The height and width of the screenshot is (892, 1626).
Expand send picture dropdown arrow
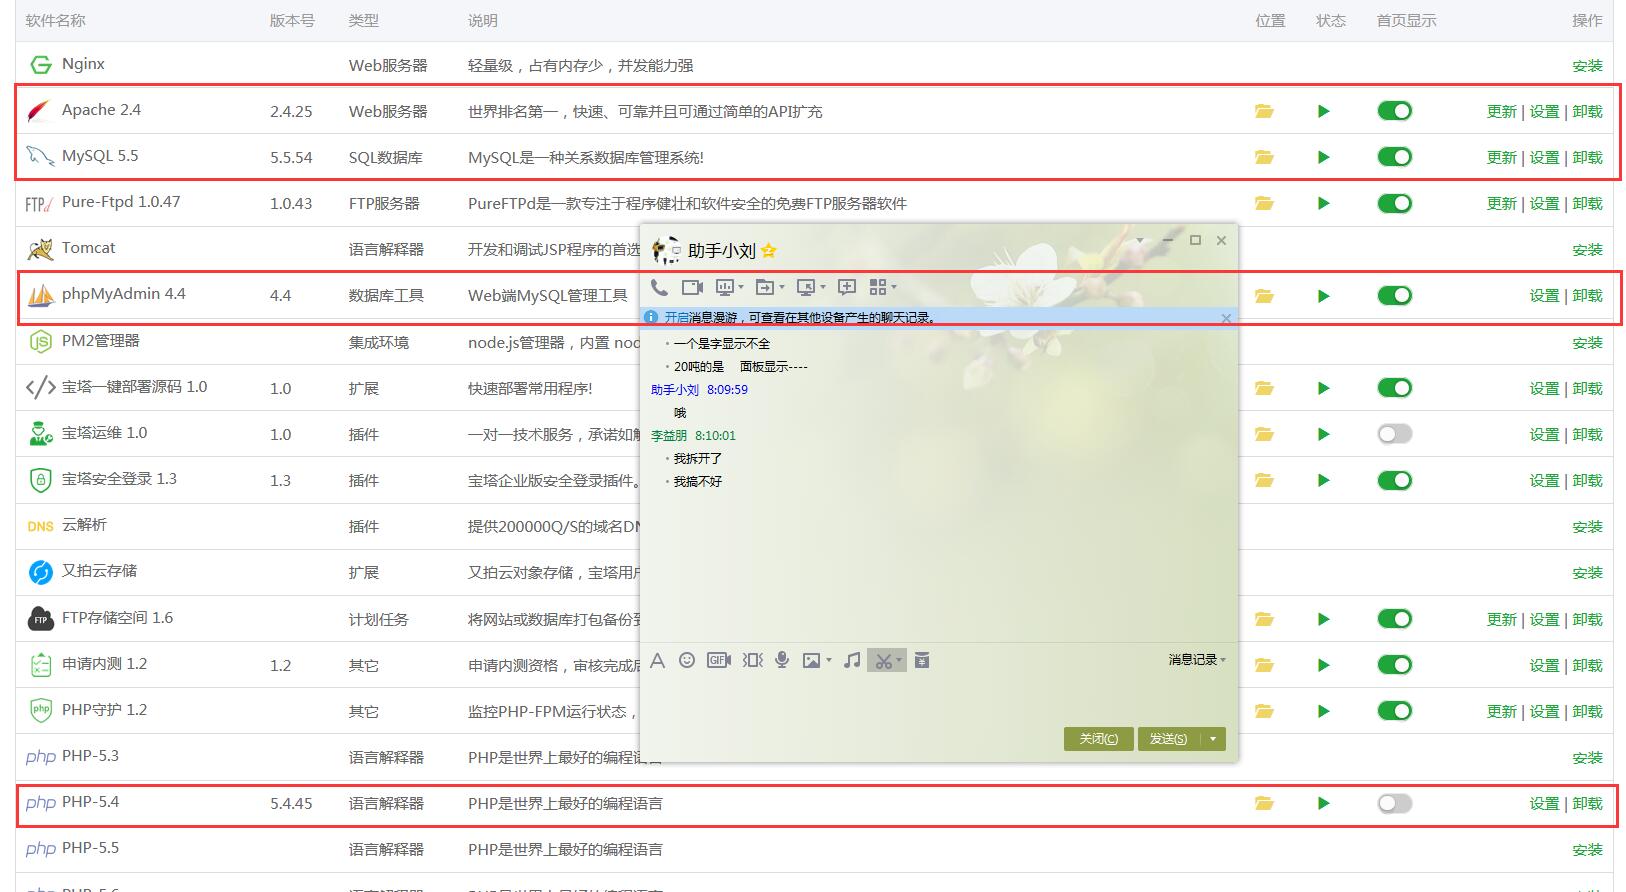[x=829, y=660]
